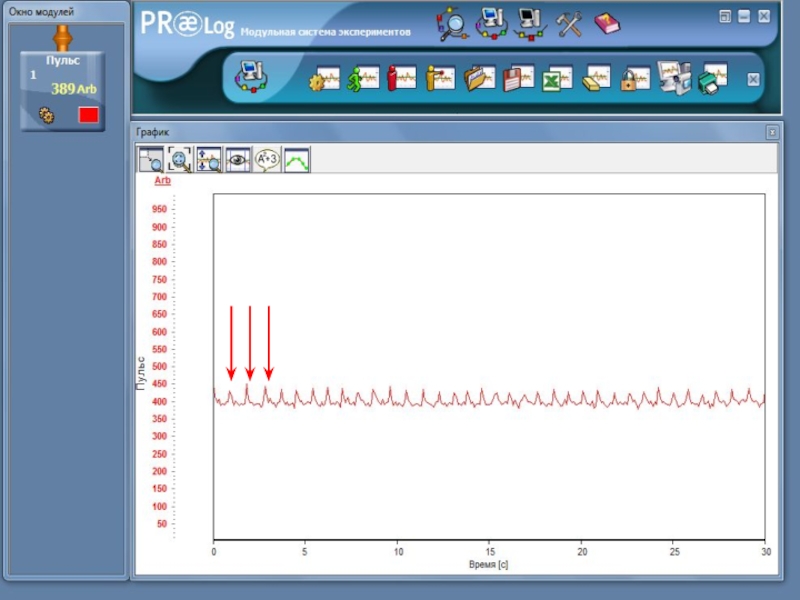Click the red color swatch on Пульс module
The width and height of the screenshot is (800, 600).
pyautogui.click(x=88, y=115)
